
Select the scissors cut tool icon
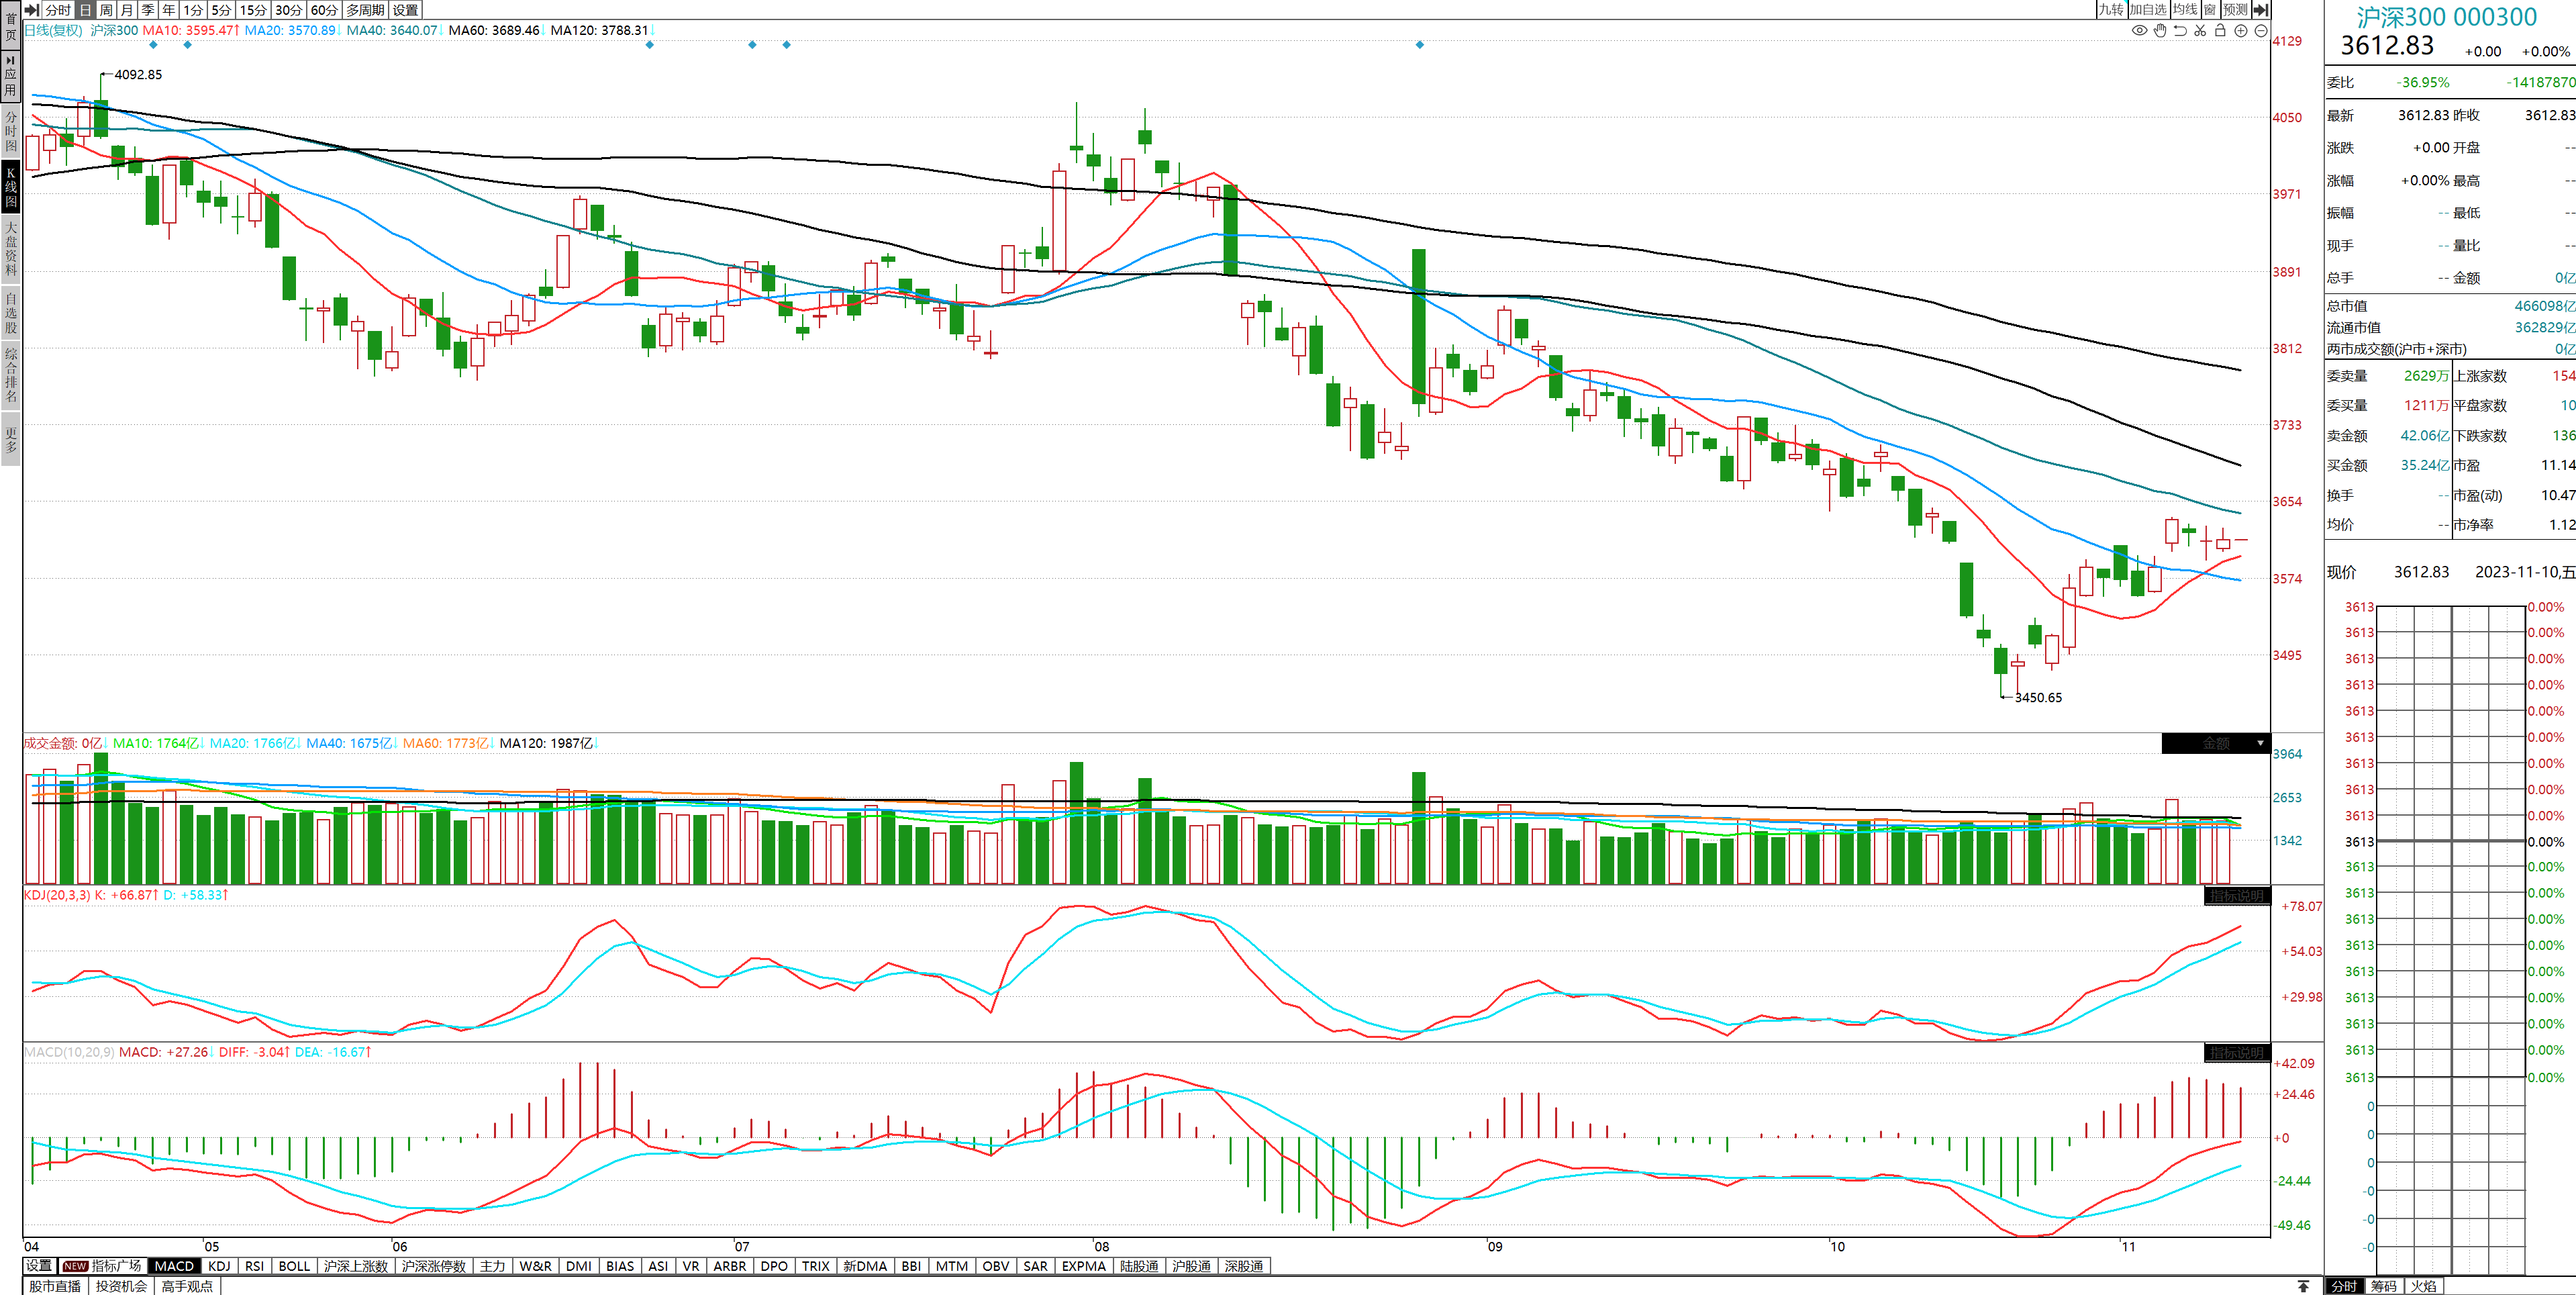coord(2200,31)
